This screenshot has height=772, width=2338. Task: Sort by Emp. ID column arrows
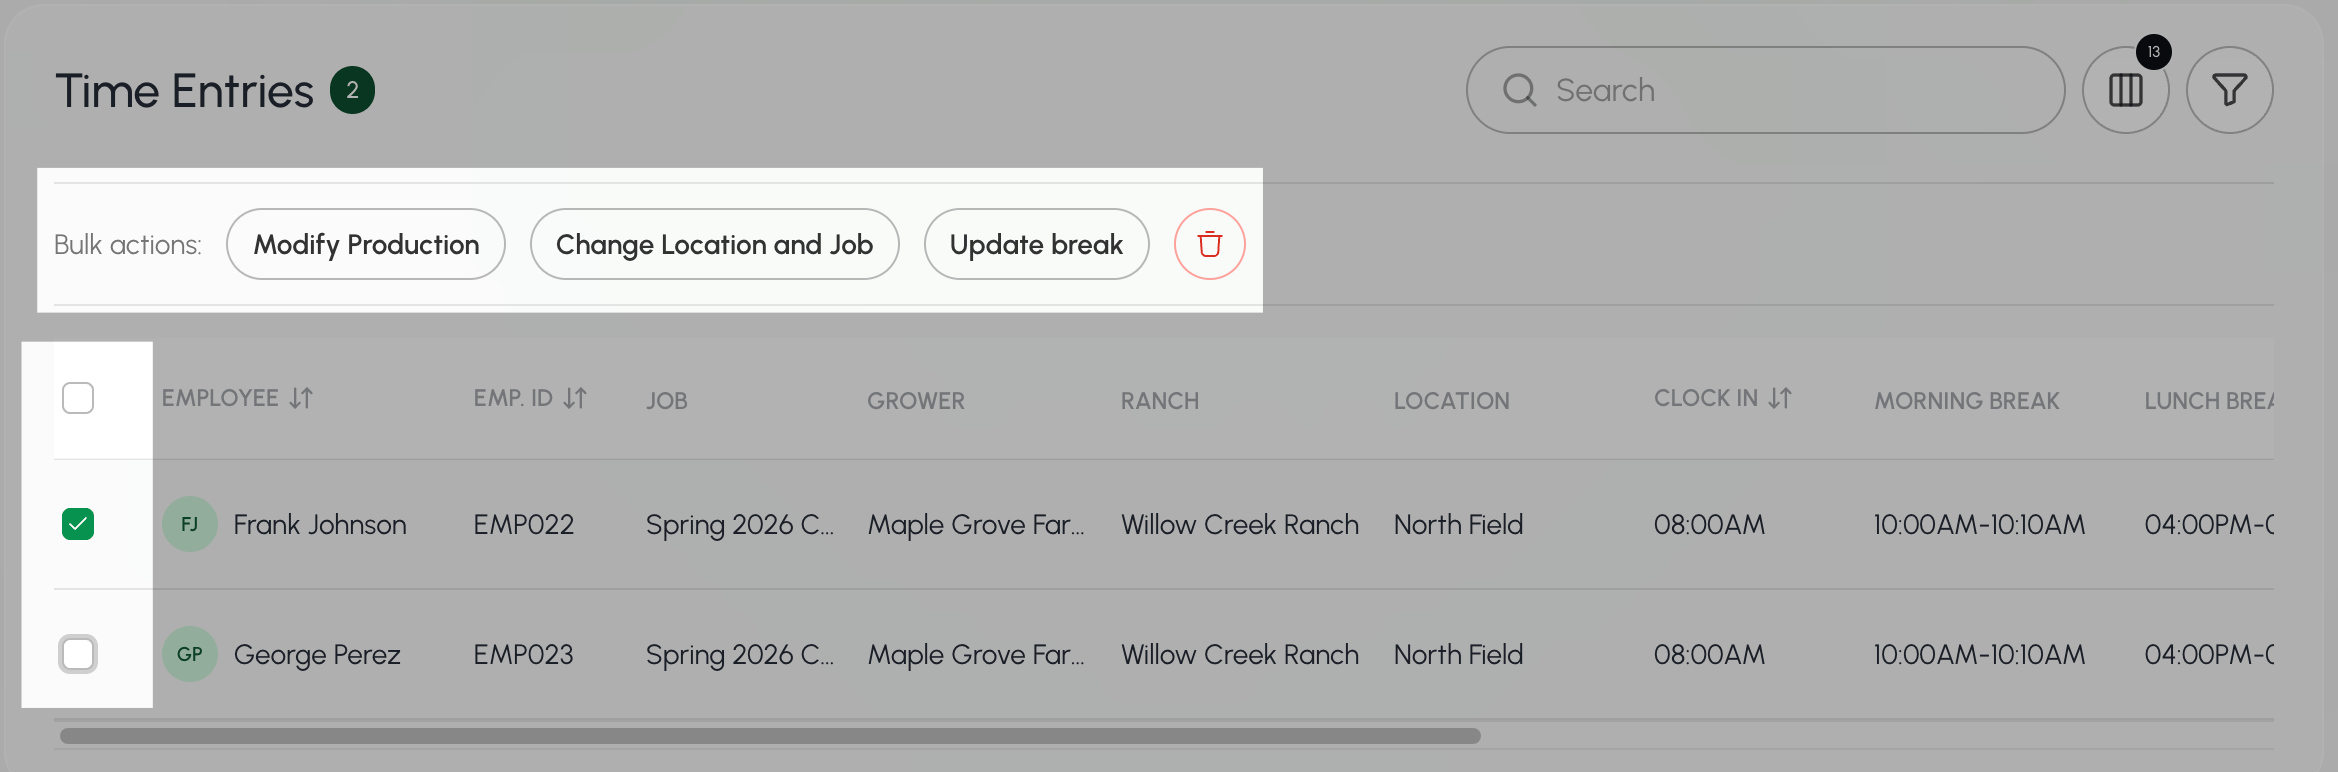tap(575, 398)
